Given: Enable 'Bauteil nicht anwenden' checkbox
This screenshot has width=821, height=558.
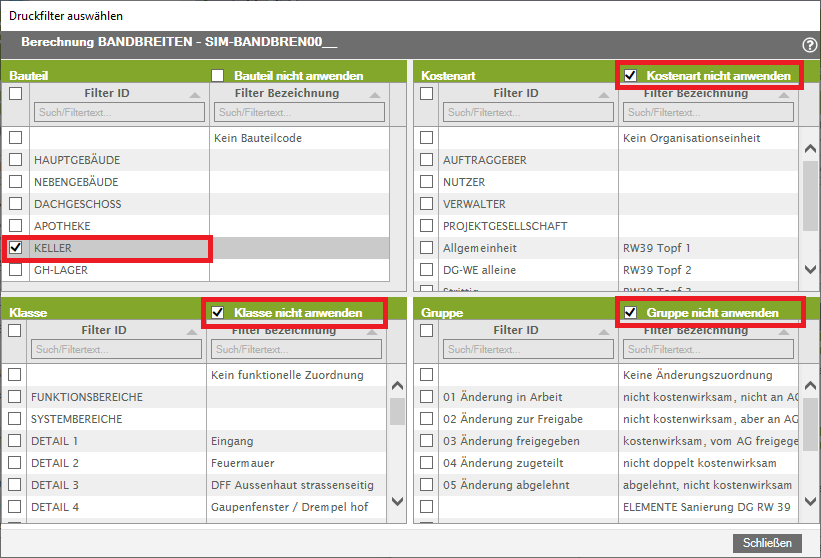Looking at the screenshot, I should (218, 75).
